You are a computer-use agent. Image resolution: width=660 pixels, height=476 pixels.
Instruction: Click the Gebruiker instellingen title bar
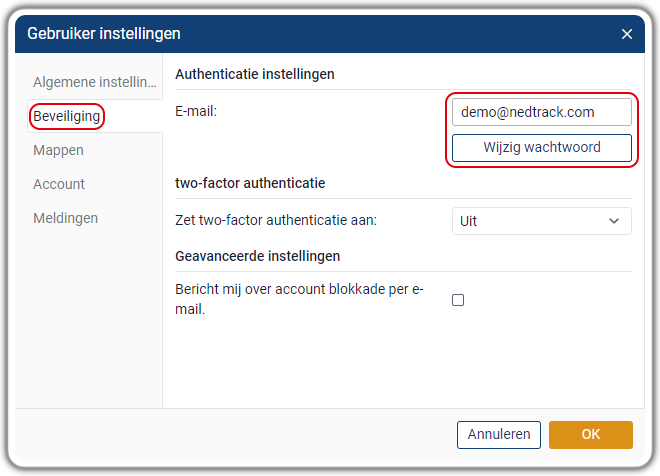pyautogui.click(x=330, y=34)
